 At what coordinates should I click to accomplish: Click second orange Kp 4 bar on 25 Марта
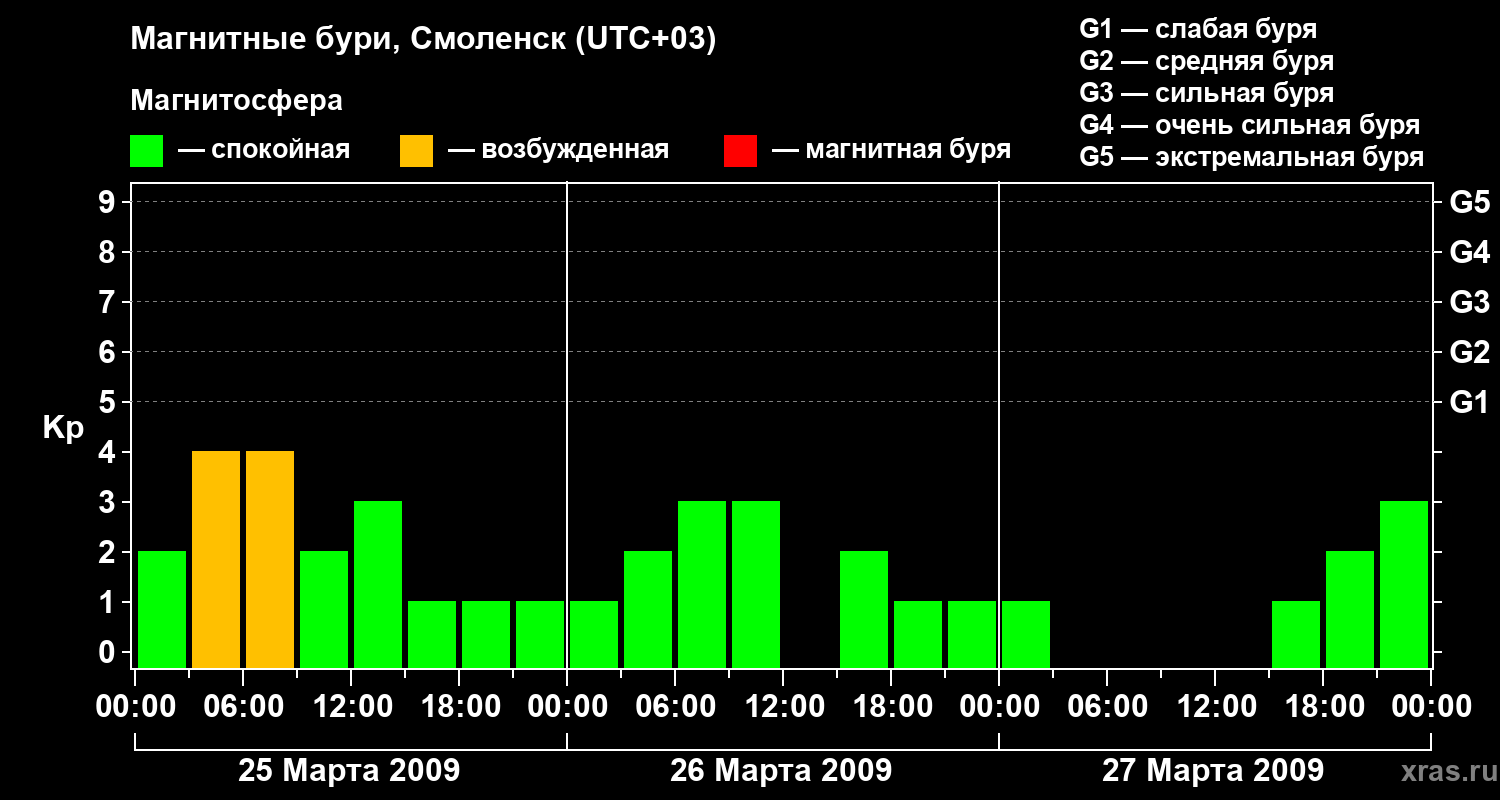tap(270, 559)
